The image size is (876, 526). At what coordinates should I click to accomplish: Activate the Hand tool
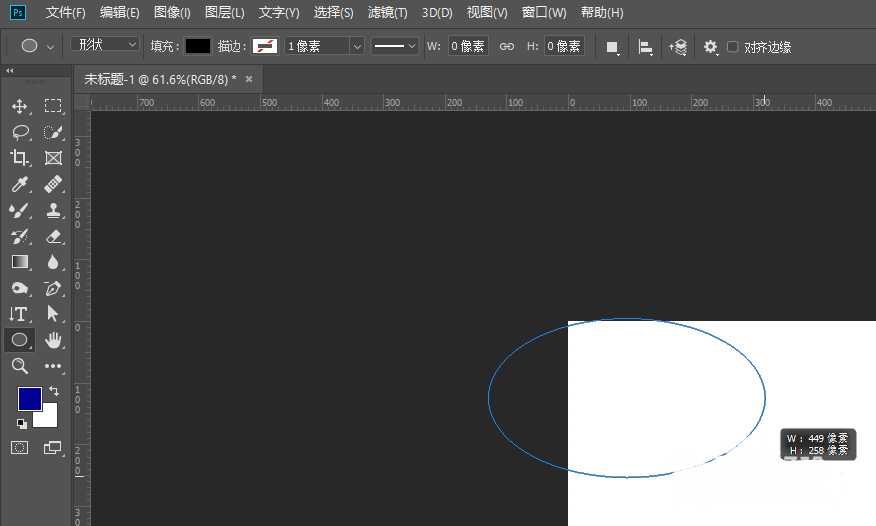coord(53,340)
